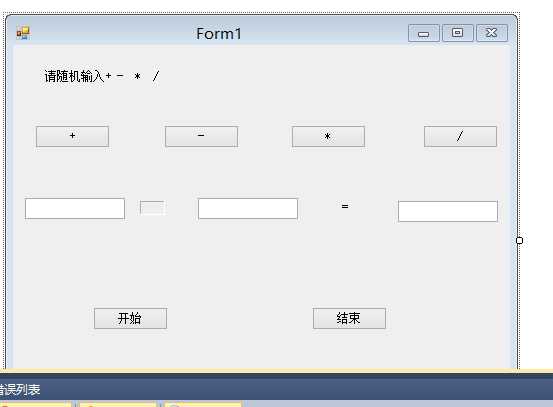Grab the right-edge form sizing handle

click(x=519, y=241)
